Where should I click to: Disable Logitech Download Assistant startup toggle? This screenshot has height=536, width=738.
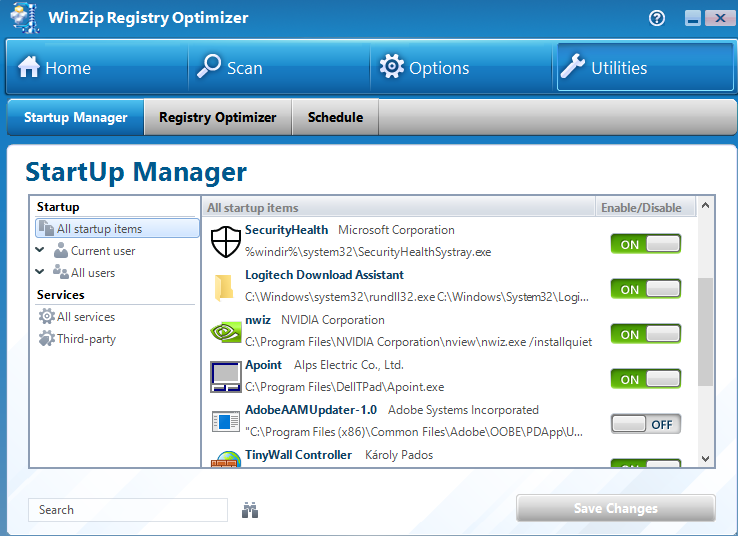(x=646, y=289)
